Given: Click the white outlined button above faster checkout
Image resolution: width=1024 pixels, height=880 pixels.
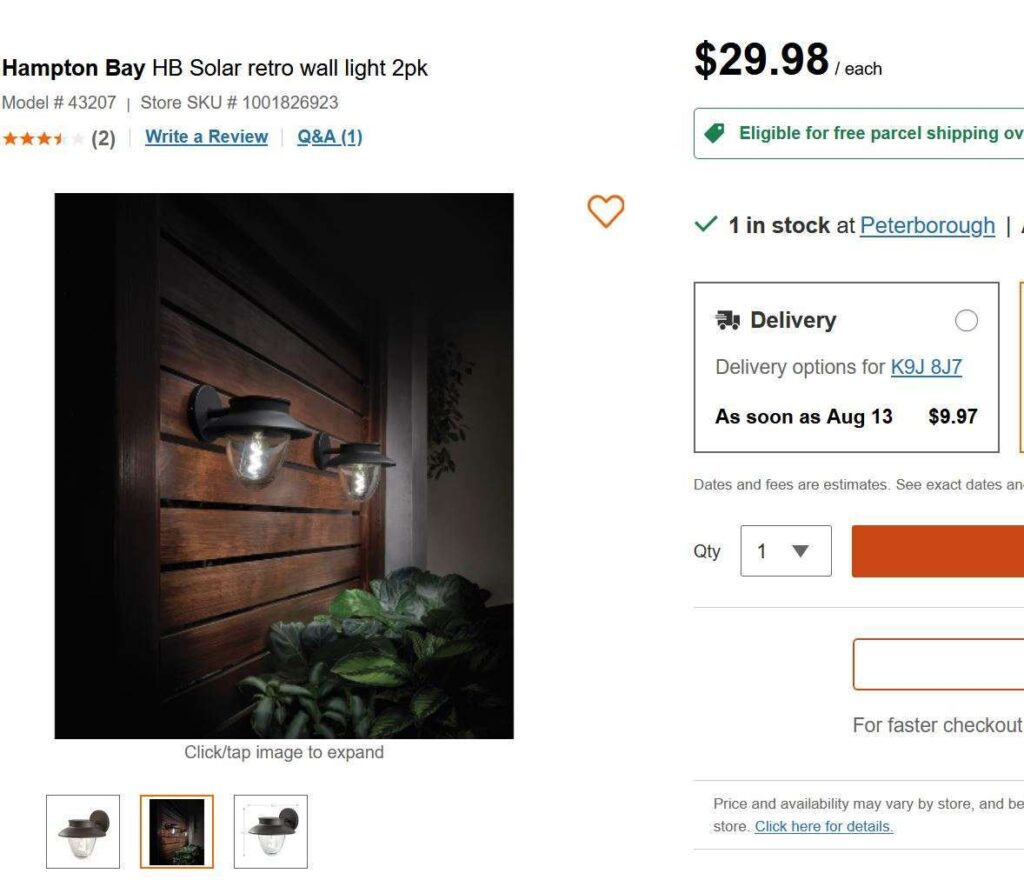Looking at the screenshot, I should tap(938, 664).
